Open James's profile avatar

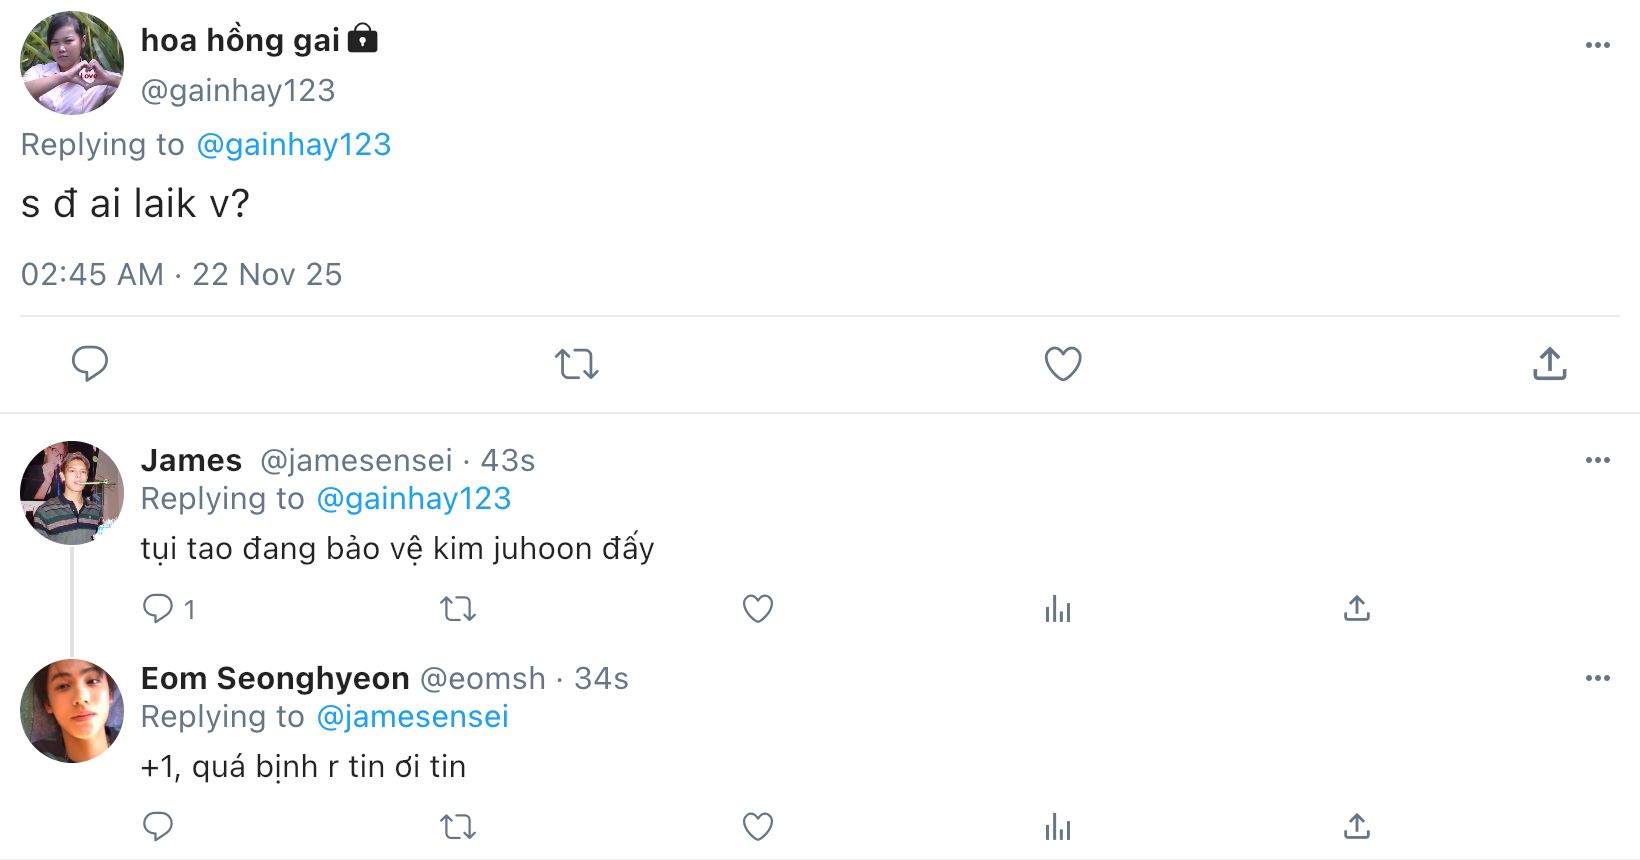point(72,492)
